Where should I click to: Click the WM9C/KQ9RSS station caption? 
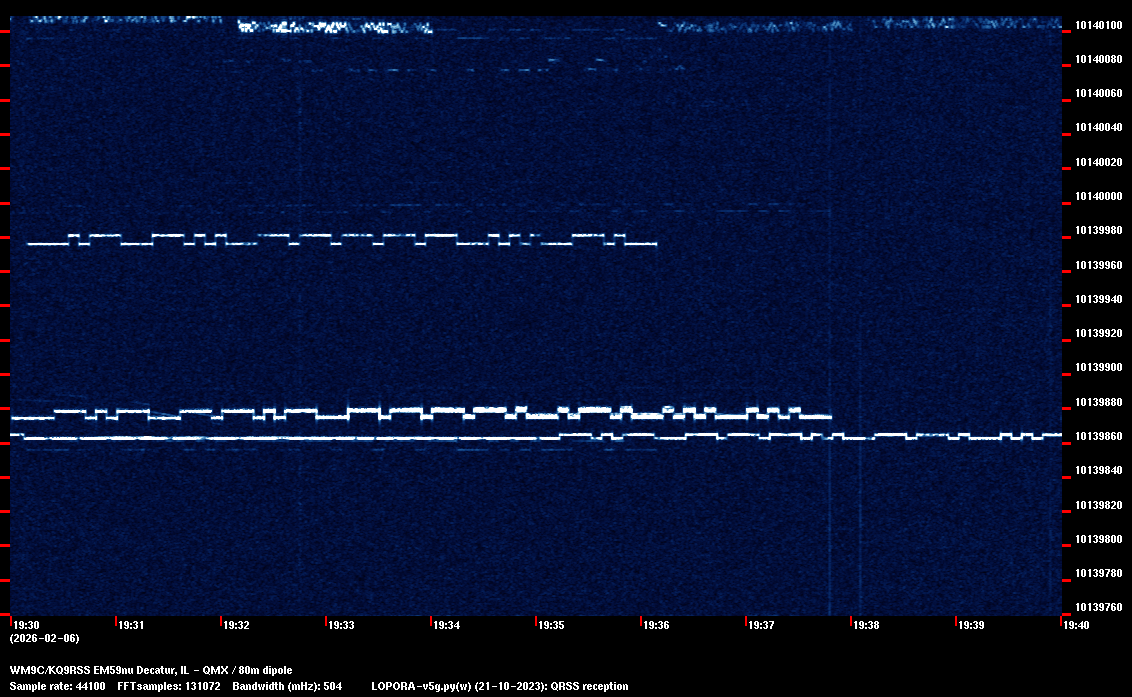151,670
